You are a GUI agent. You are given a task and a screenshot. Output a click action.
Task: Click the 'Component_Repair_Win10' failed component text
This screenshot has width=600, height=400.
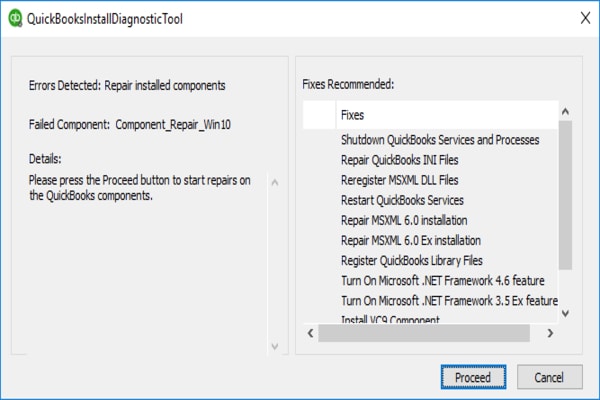(x=173, y=124)
